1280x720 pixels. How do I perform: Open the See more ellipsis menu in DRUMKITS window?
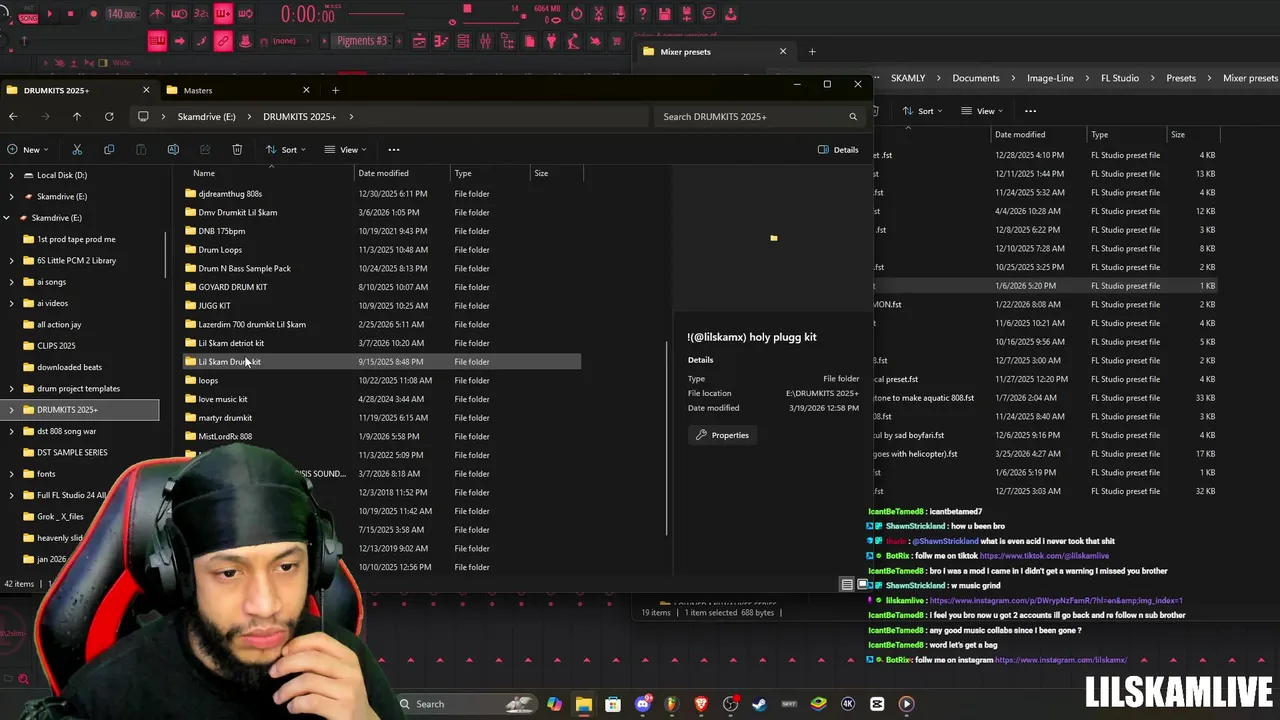point(394,150)
